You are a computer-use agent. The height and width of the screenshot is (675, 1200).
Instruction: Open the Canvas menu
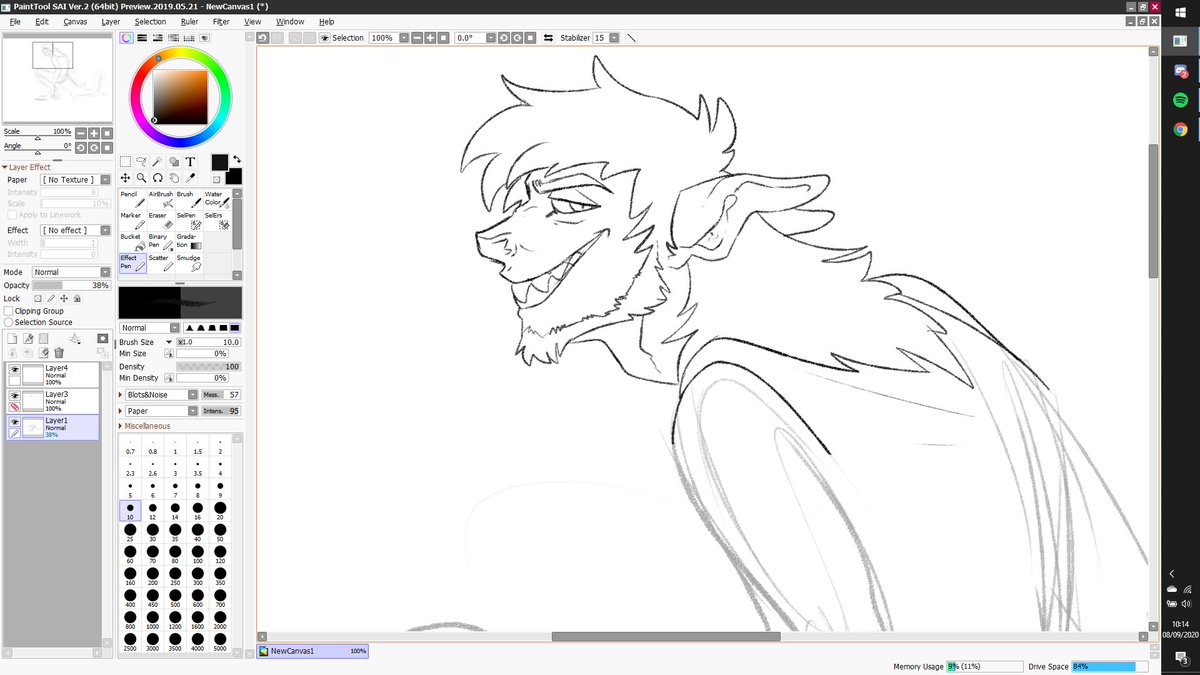(x=75, y=21)
